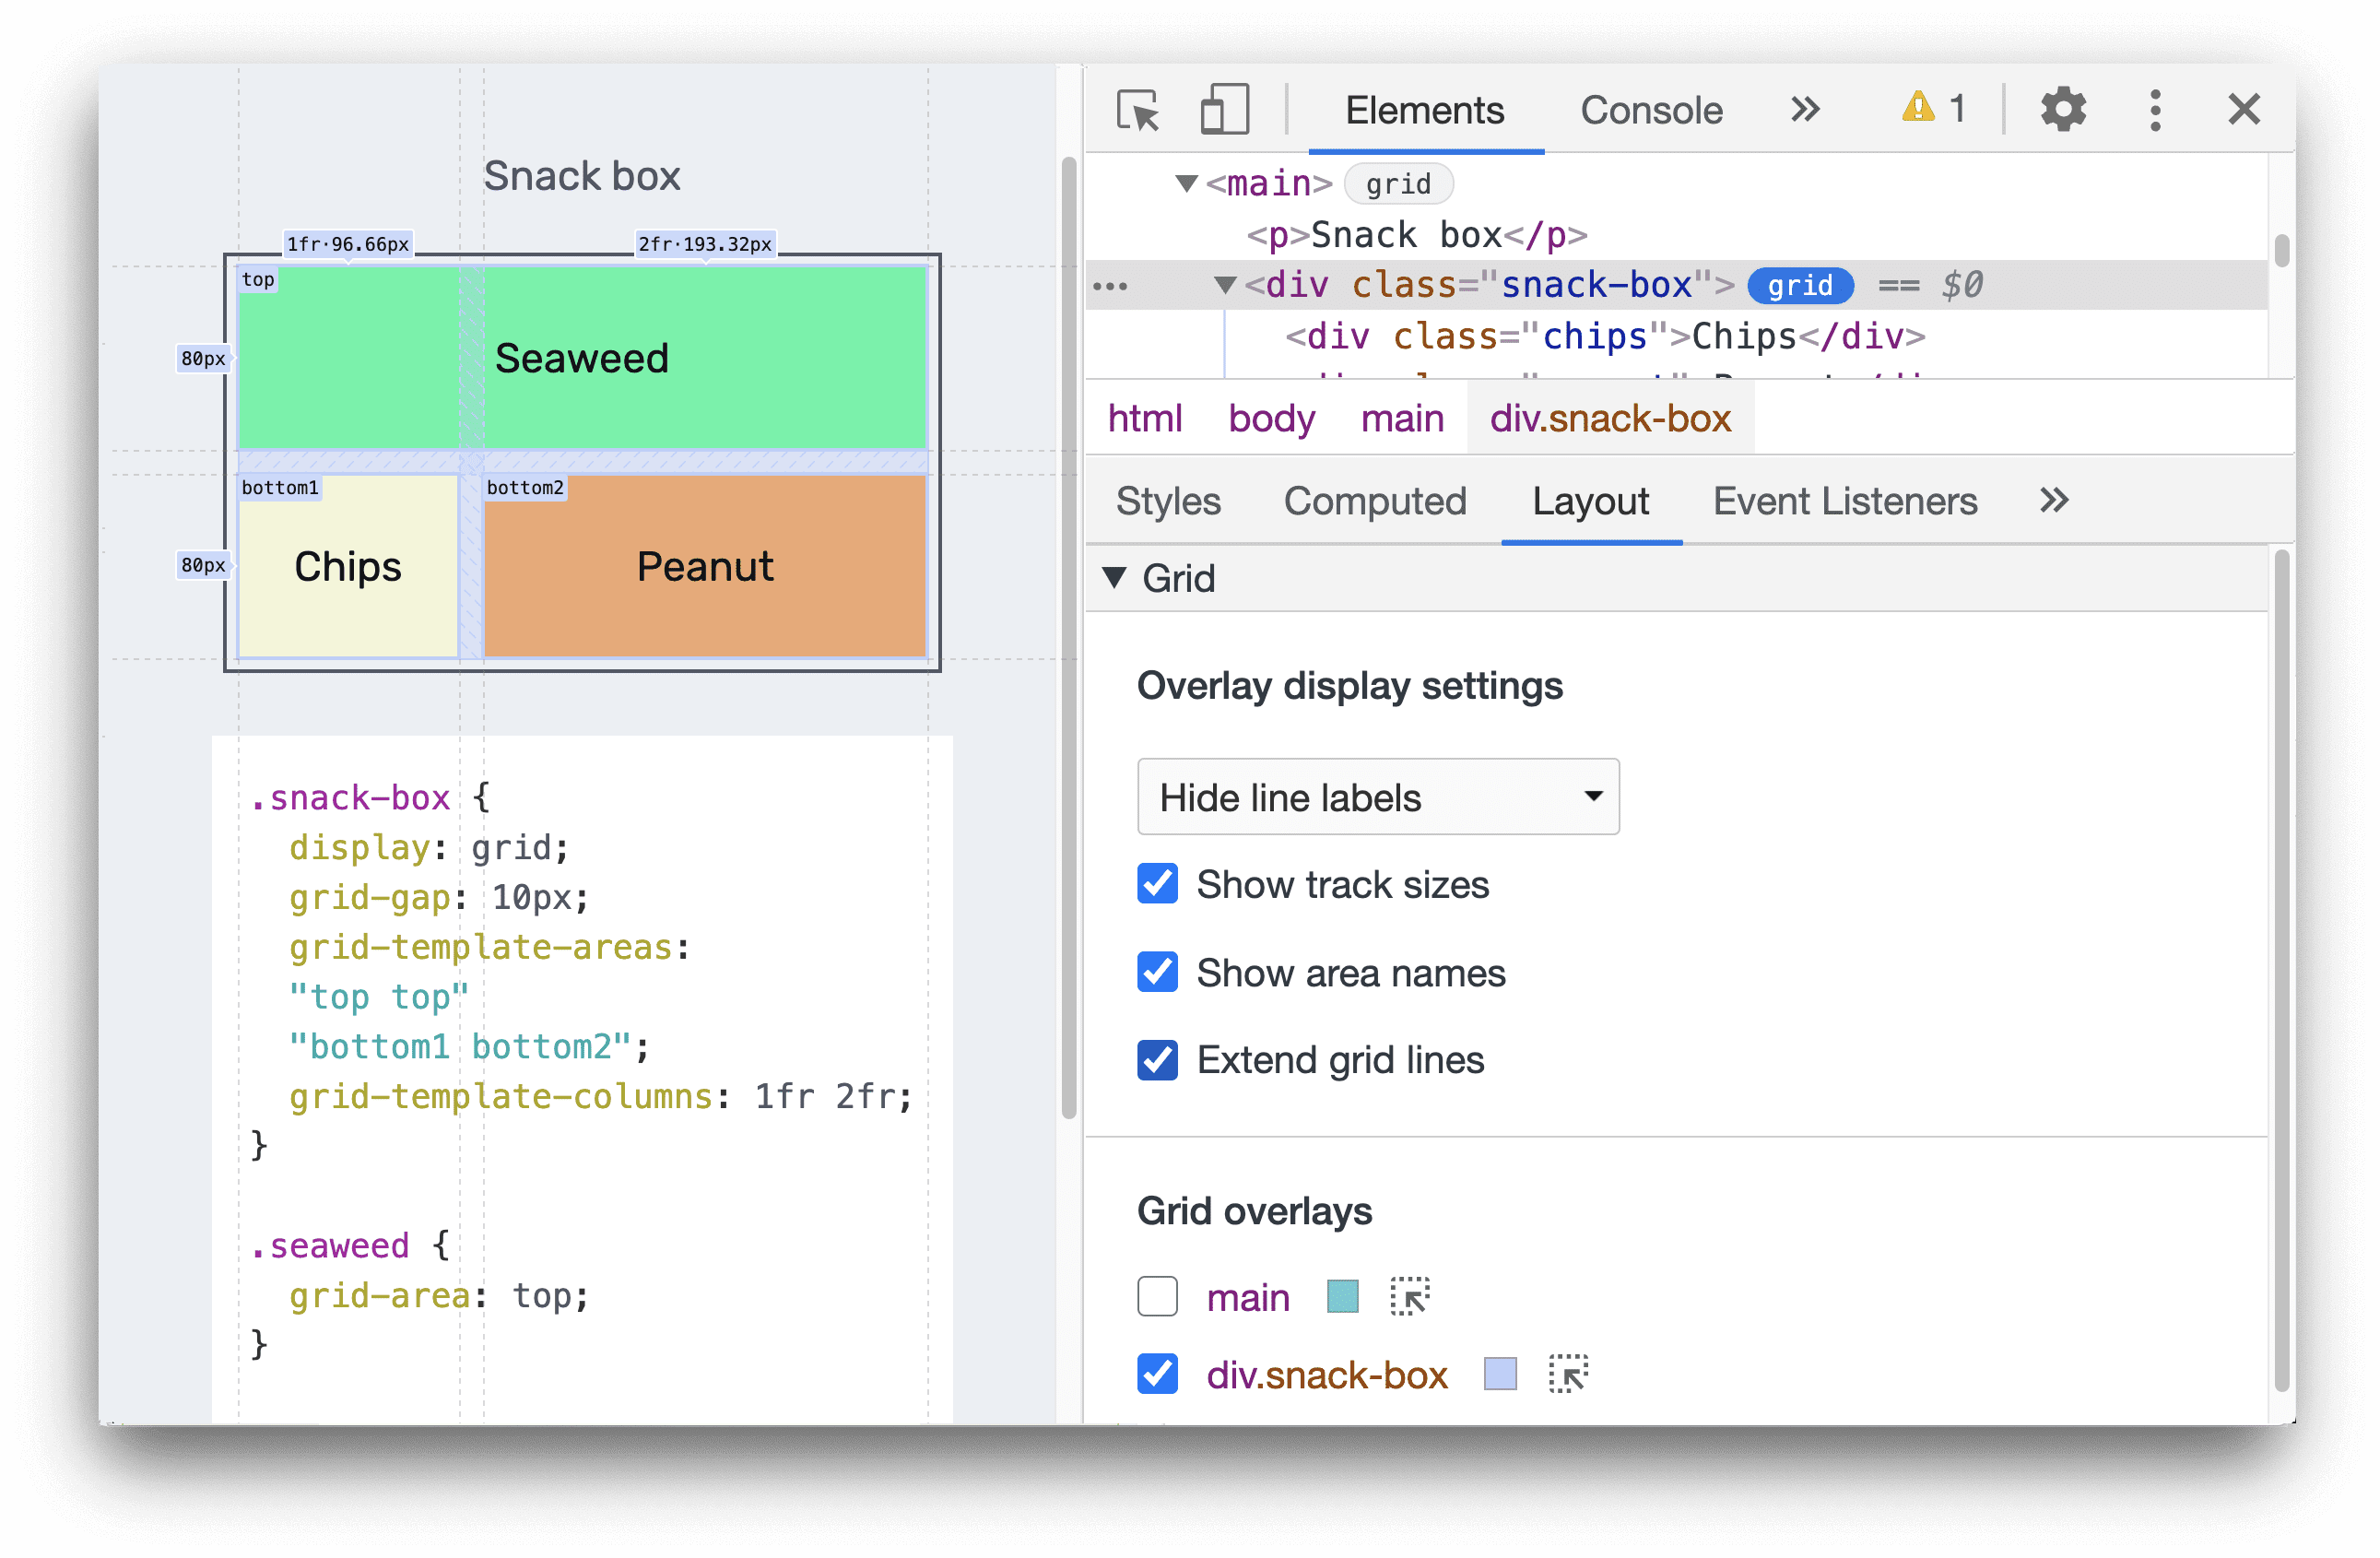Image resolution: width=2380 pixels, height=1558 pixels.
Task: Toggle the Show track sizes checkbox
Action: [1156, 883]
